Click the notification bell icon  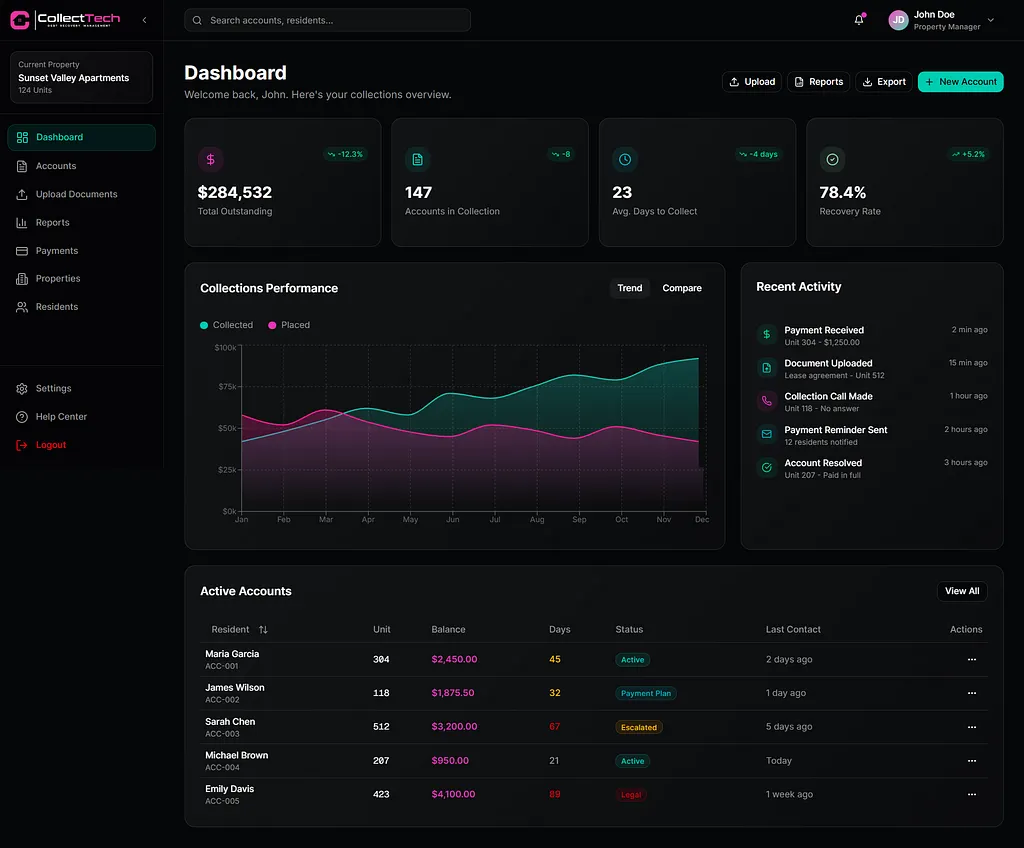[x=858, y=20]
